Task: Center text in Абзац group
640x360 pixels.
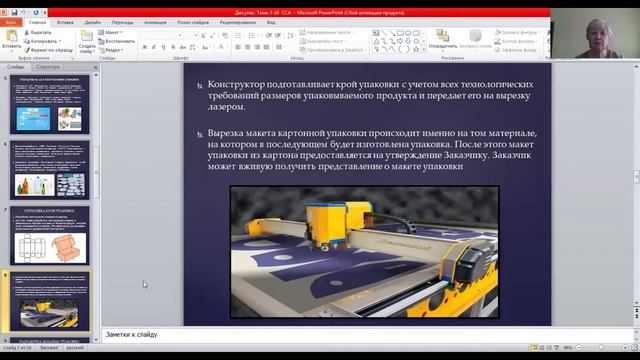Action: [247, 47]
